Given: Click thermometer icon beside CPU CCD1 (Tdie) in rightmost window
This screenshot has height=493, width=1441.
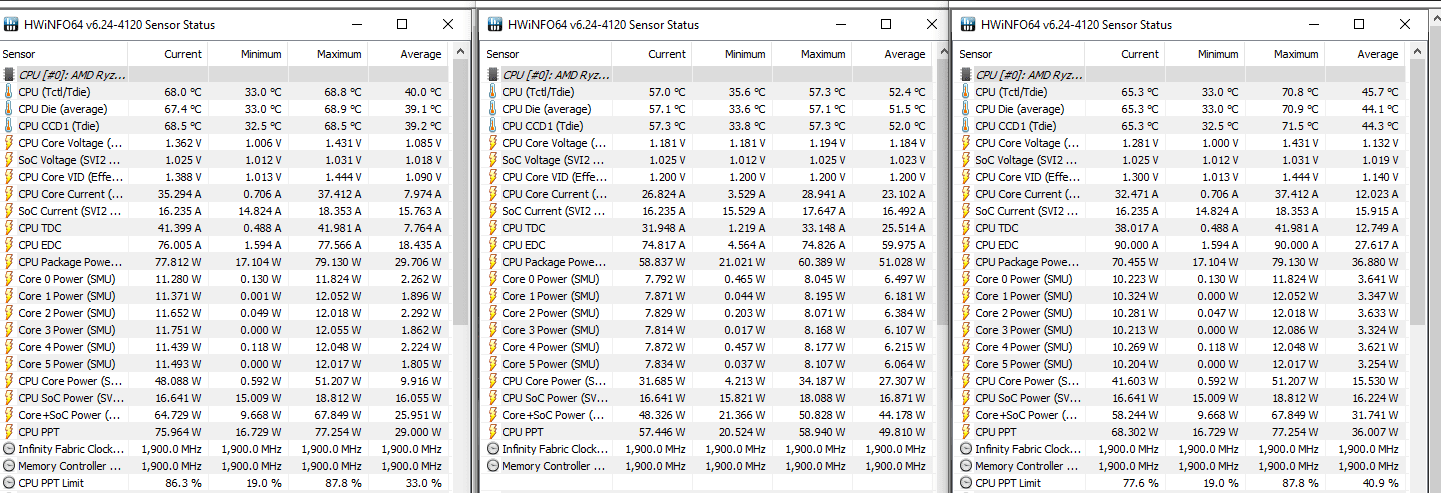Looking at the screenshot, I should (x=966, y=126).
